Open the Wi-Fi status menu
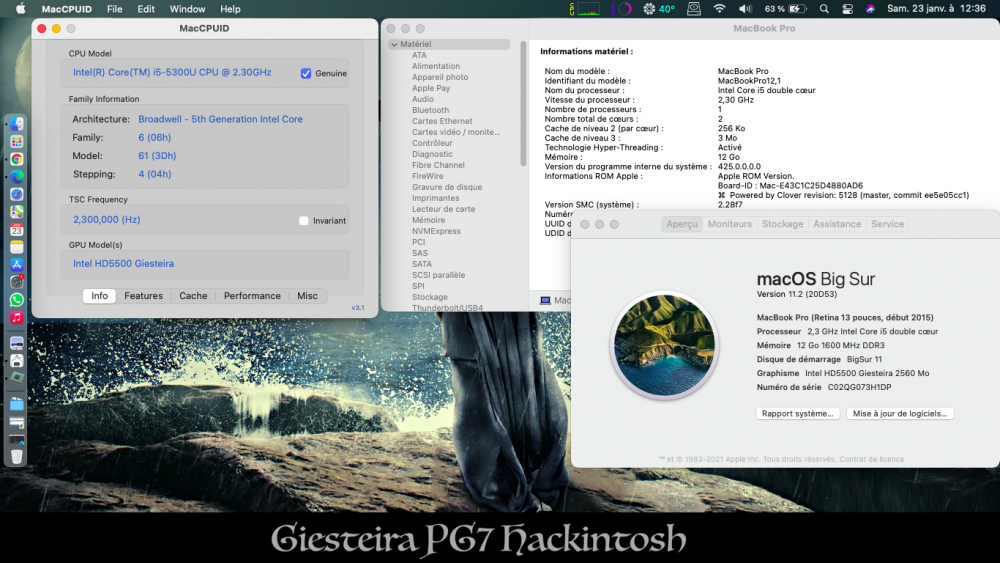Image resolution: width=1000 pixels, height=563 pixels. [719, 9]
